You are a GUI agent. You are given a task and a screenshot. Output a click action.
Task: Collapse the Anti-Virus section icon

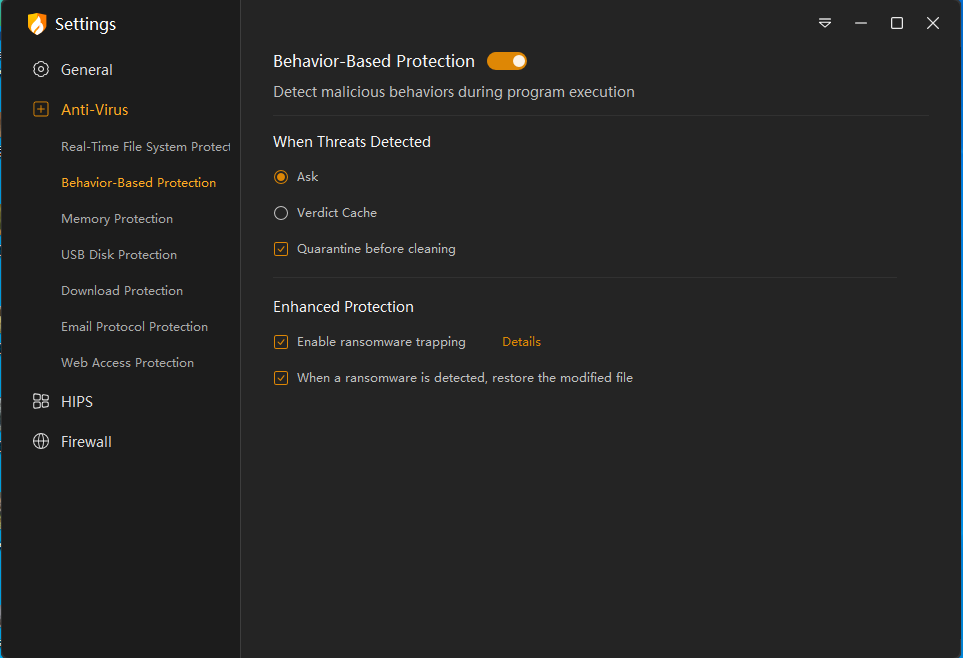[41, 110]
